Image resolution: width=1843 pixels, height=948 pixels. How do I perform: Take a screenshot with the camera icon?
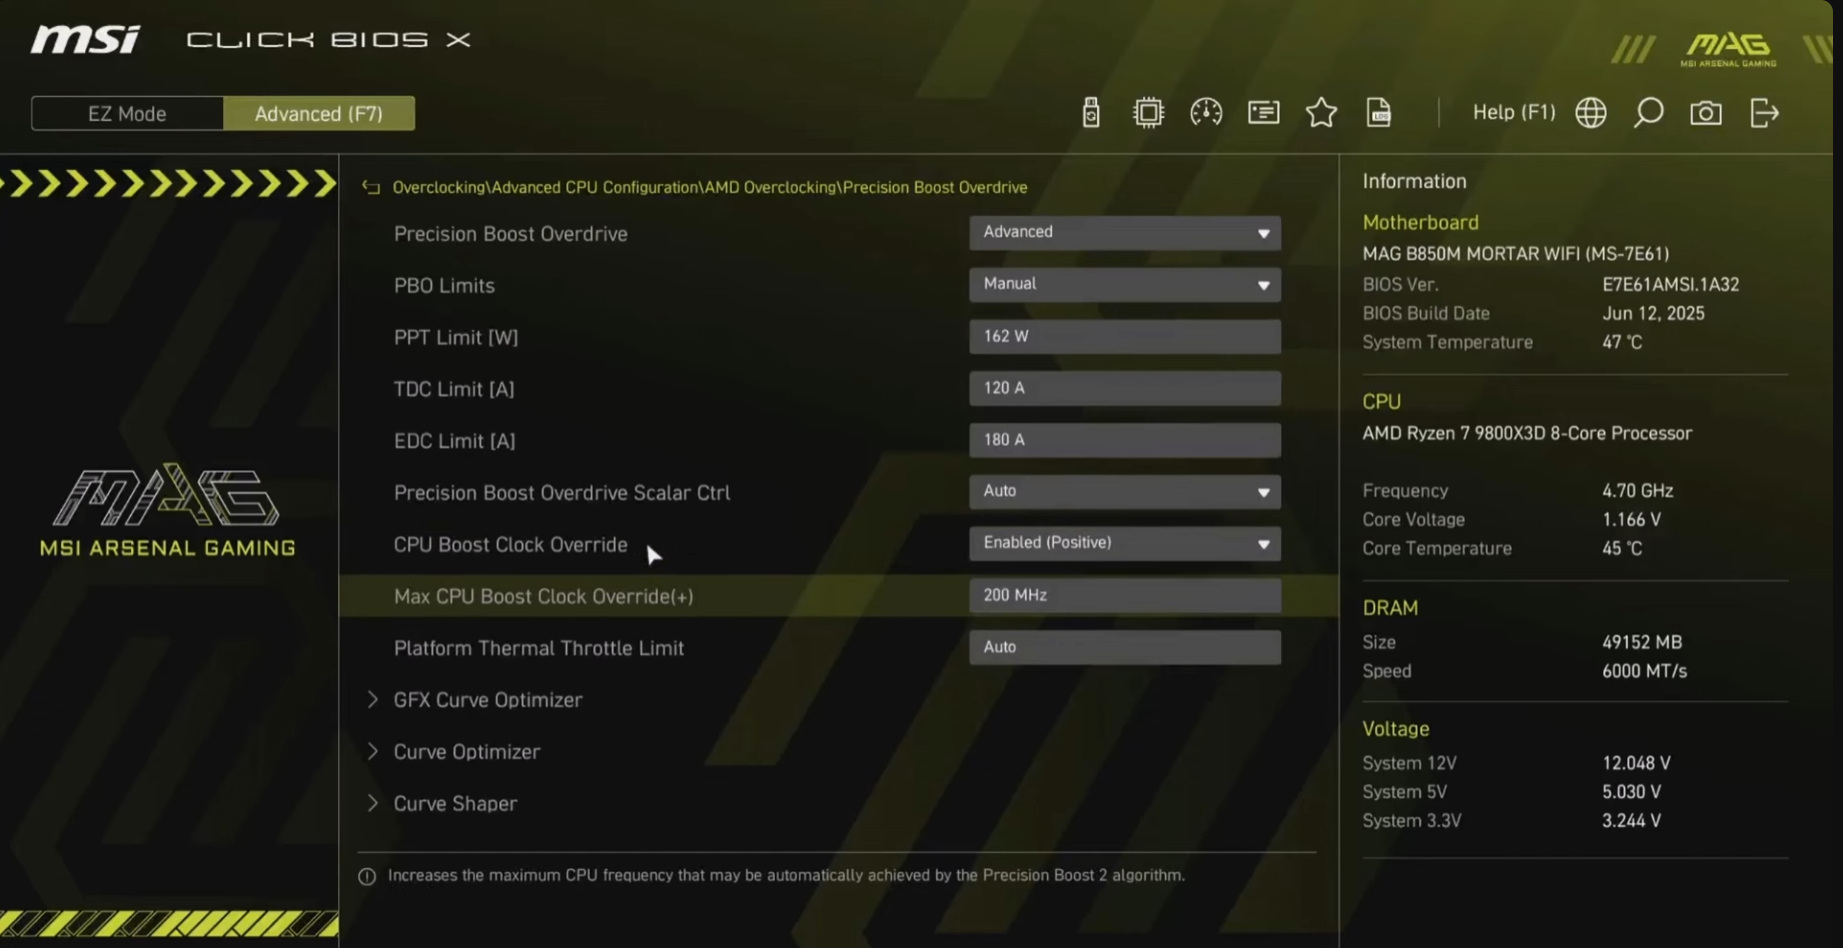[1706, 113]
